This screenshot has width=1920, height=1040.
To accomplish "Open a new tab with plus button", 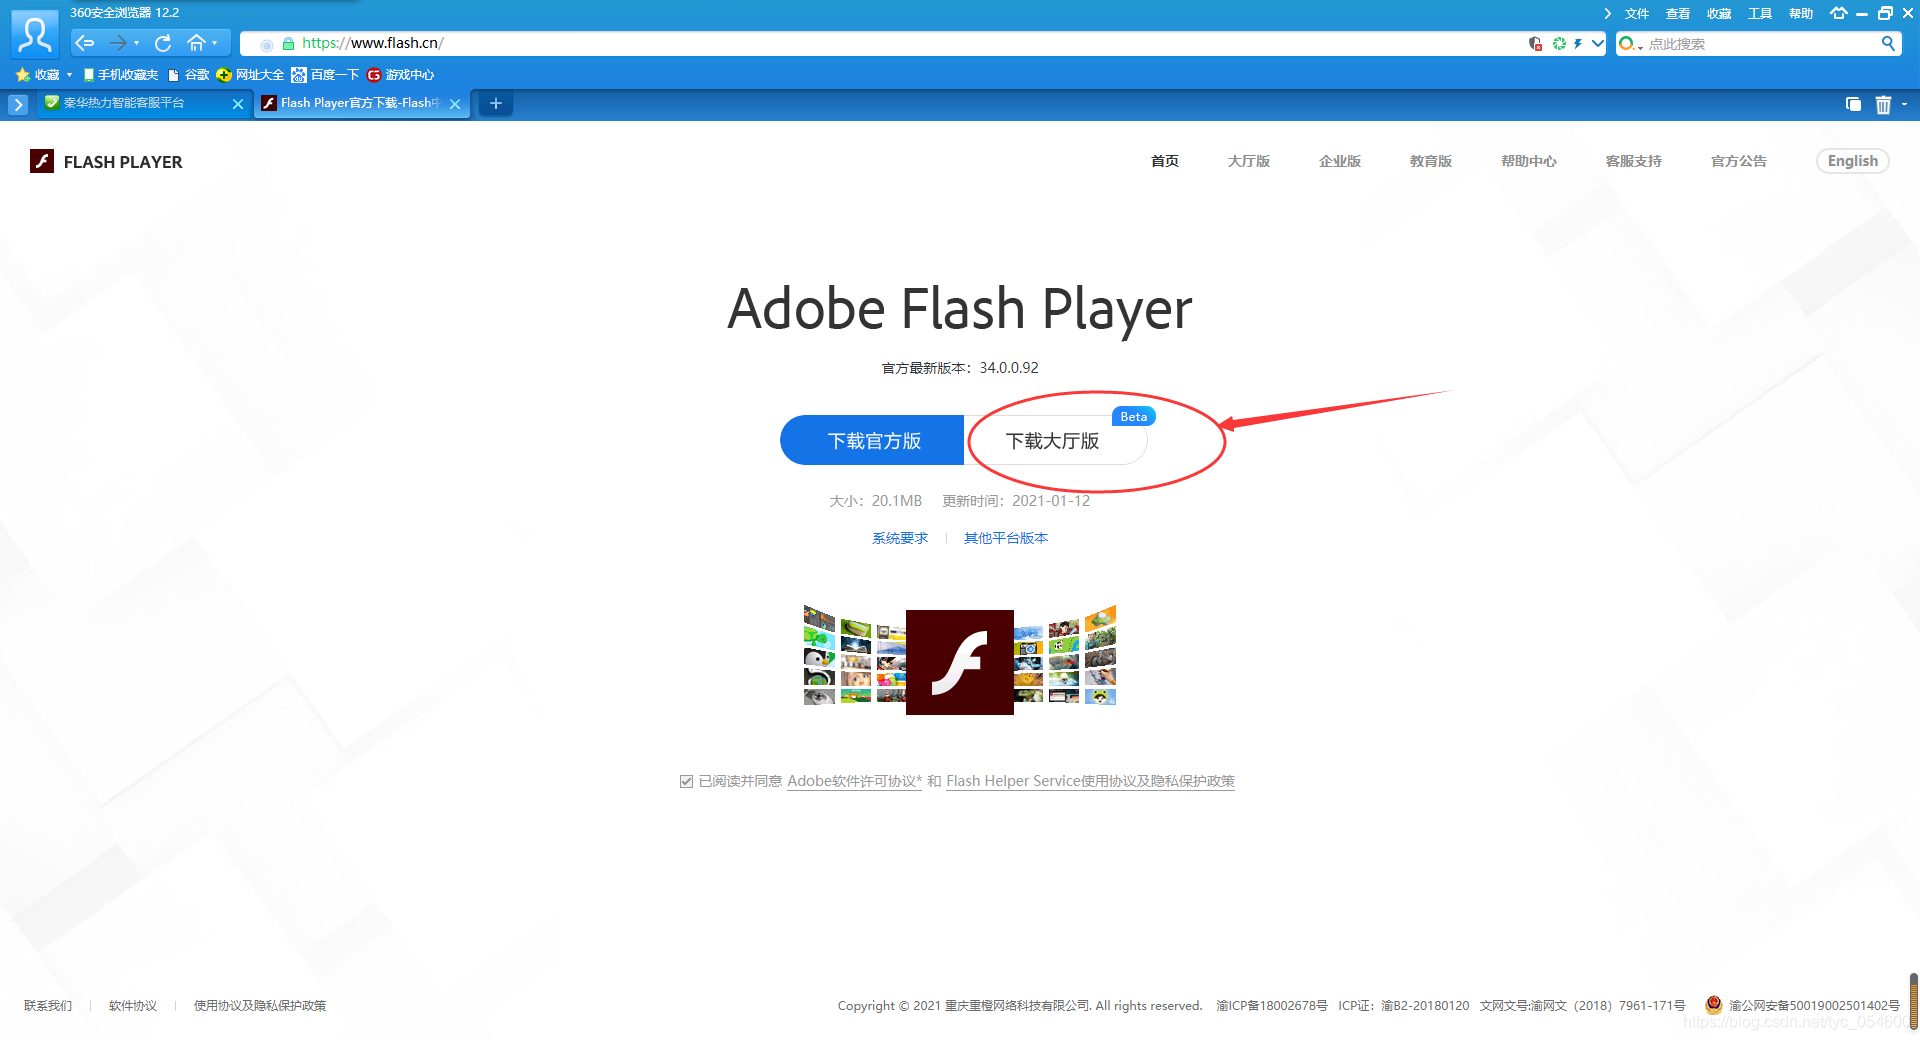I will coord(495,103).
